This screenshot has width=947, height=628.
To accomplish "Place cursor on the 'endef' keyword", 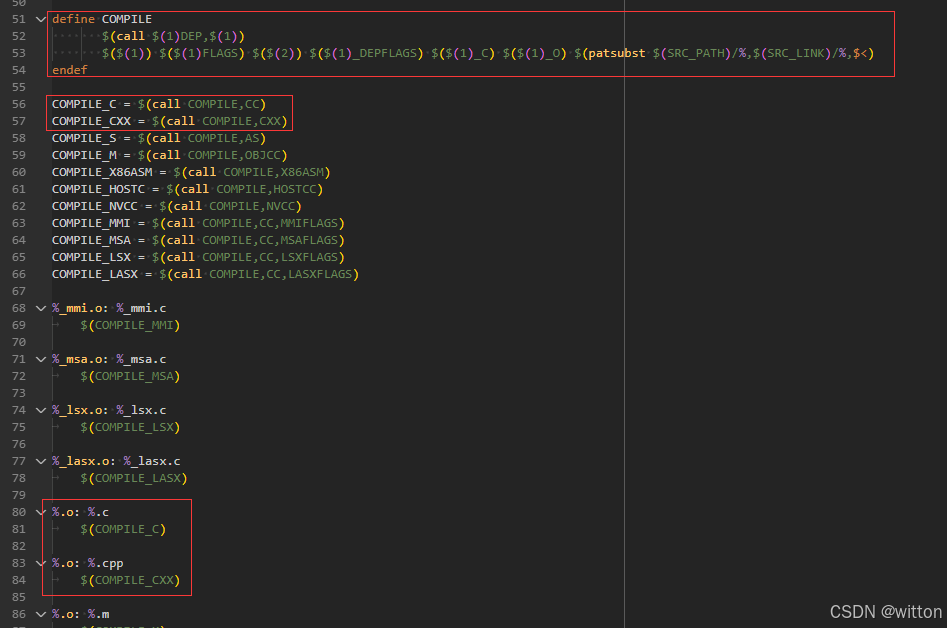I will pos(69,70).
